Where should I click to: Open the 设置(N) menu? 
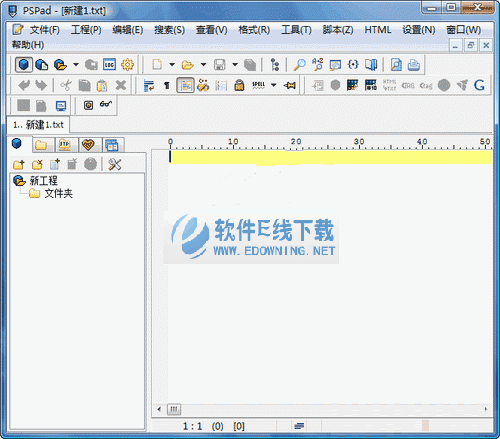419,30
